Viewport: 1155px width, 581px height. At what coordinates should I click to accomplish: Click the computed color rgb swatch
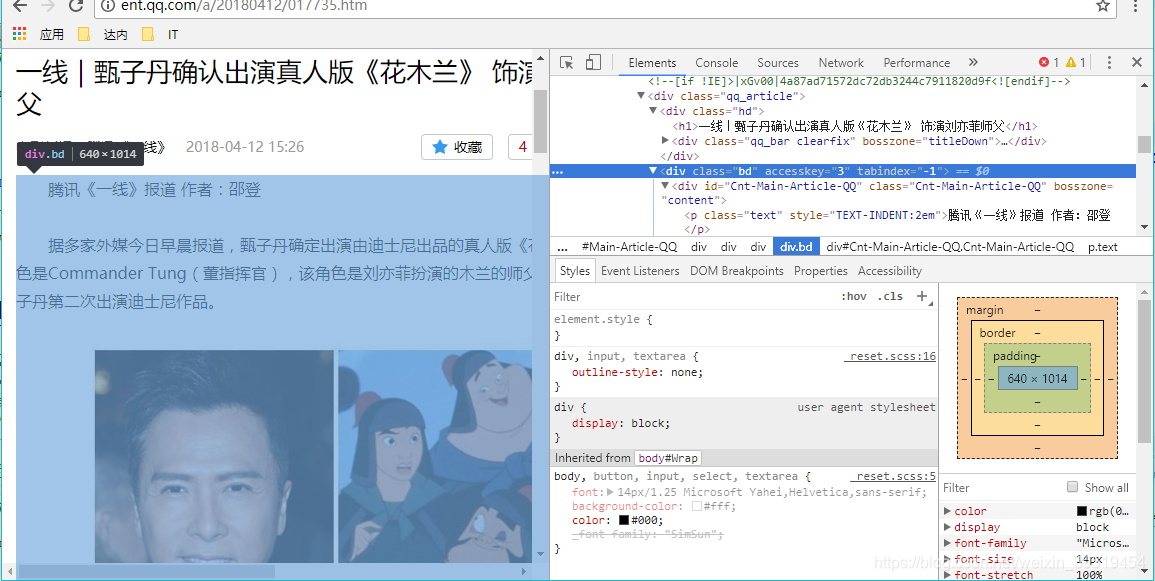[1081, 511]
